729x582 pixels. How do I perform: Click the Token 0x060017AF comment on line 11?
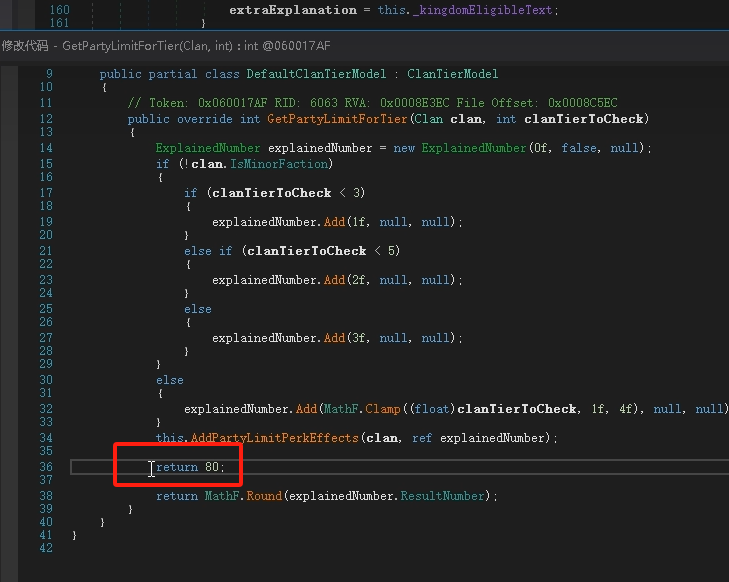coord(372,103)
